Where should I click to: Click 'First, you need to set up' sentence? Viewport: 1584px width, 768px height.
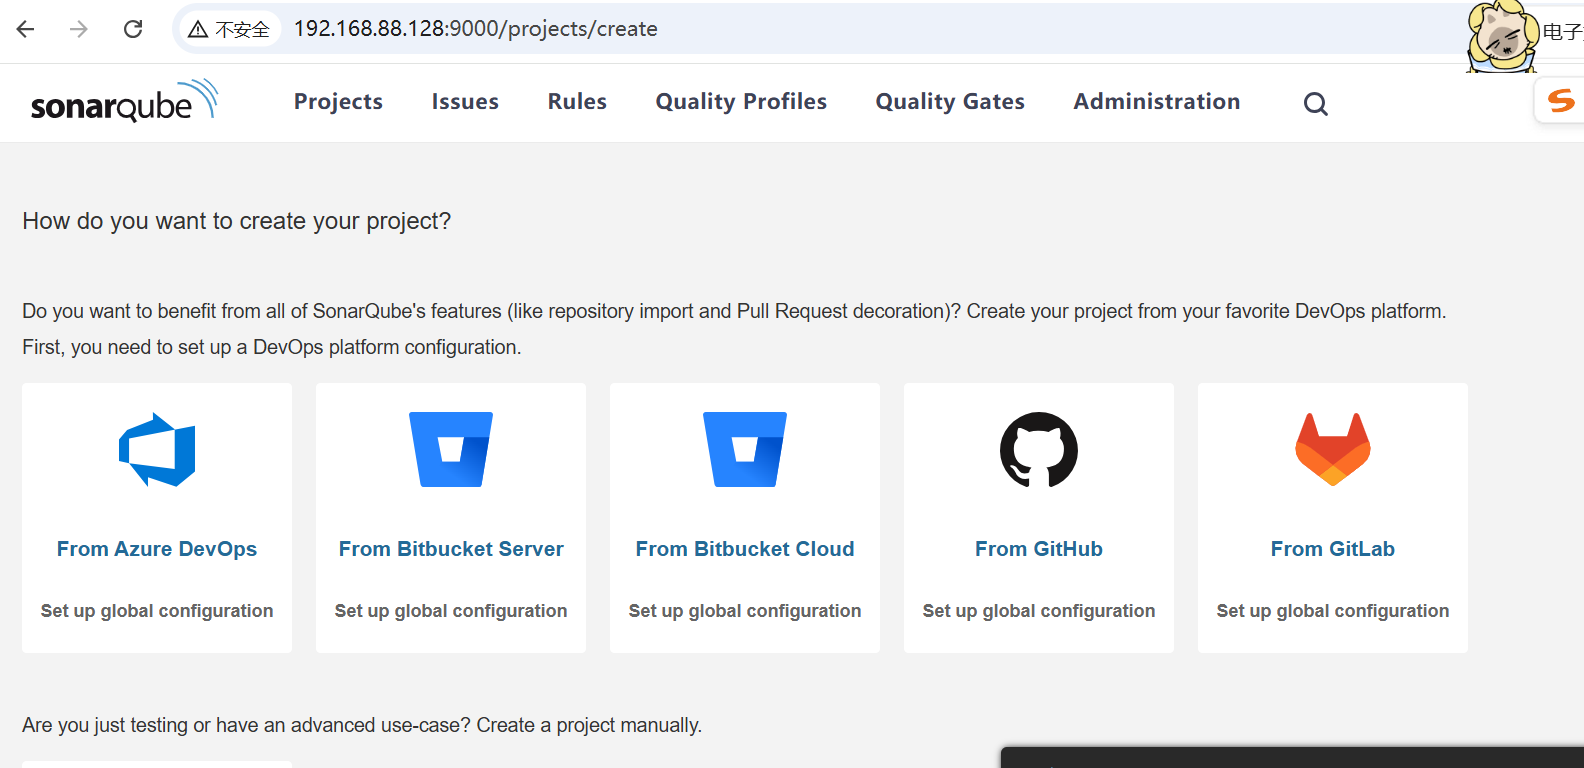coord(272,347)
